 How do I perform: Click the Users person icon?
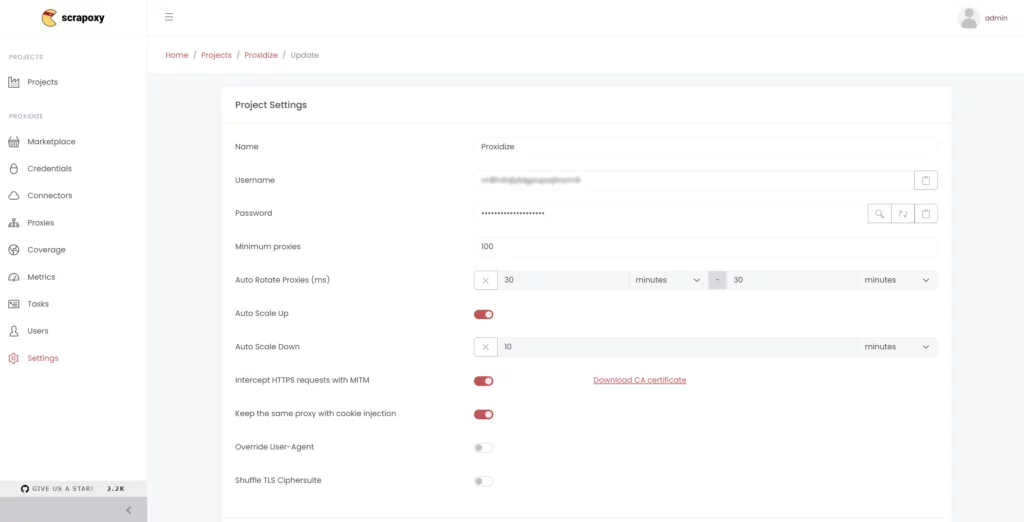tap(14, 331)
